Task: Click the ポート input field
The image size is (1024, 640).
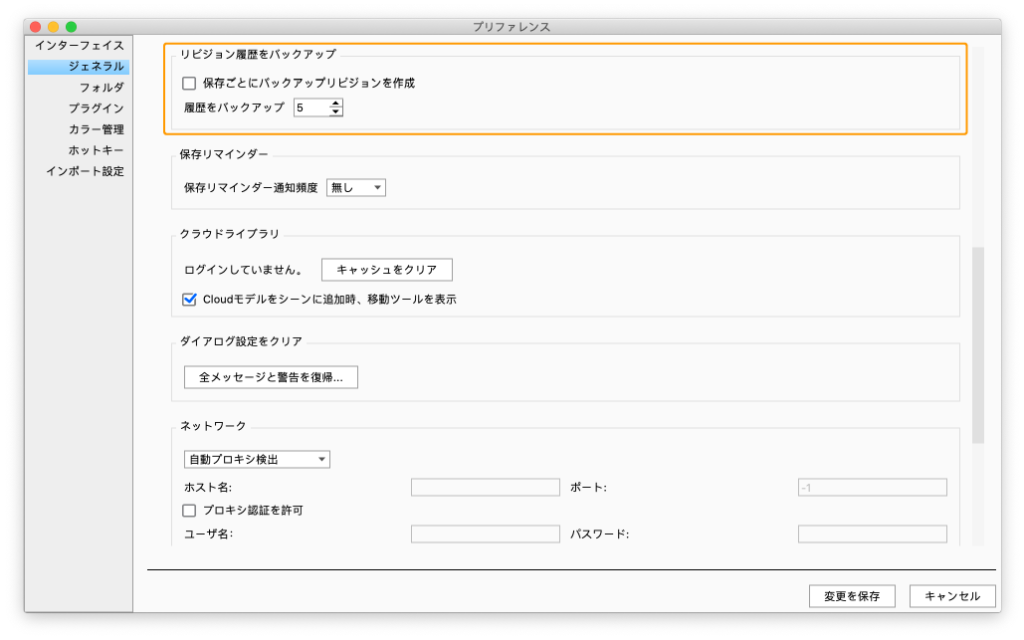Action: pyautogui.click(x=872, y=487)
